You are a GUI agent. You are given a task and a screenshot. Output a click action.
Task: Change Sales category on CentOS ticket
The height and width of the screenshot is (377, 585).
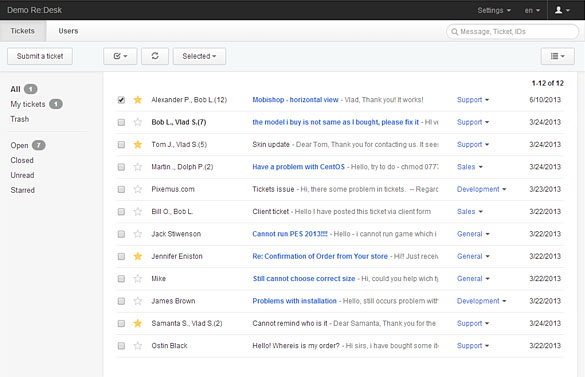pos(470,167)
